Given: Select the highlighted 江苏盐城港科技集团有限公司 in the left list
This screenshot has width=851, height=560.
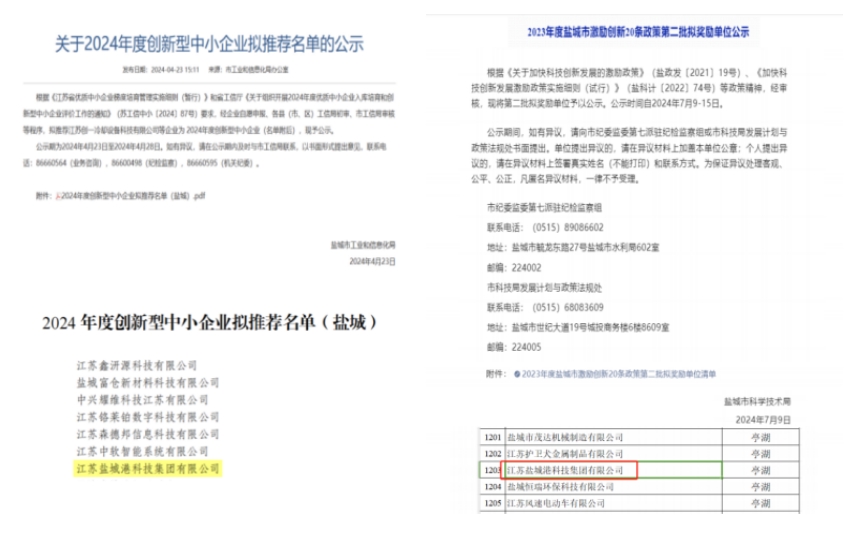Looking at the screenshot, I should (x=148, y=468).
